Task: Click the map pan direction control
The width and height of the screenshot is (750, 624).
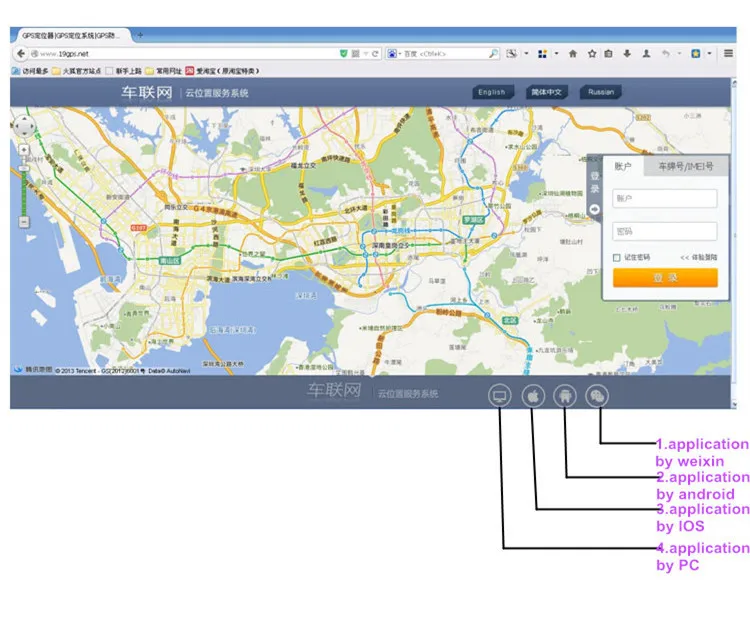Action: 24,128
